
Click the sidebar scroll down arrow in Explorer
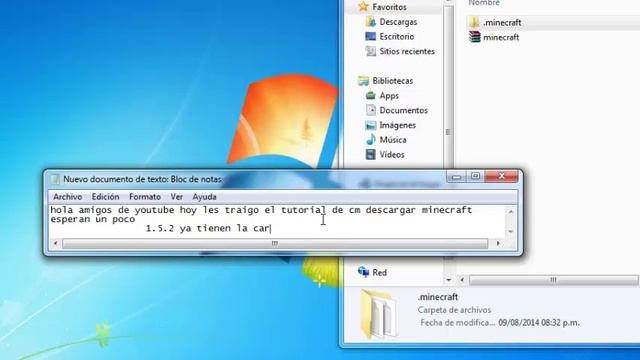click(x=449, y=280)
